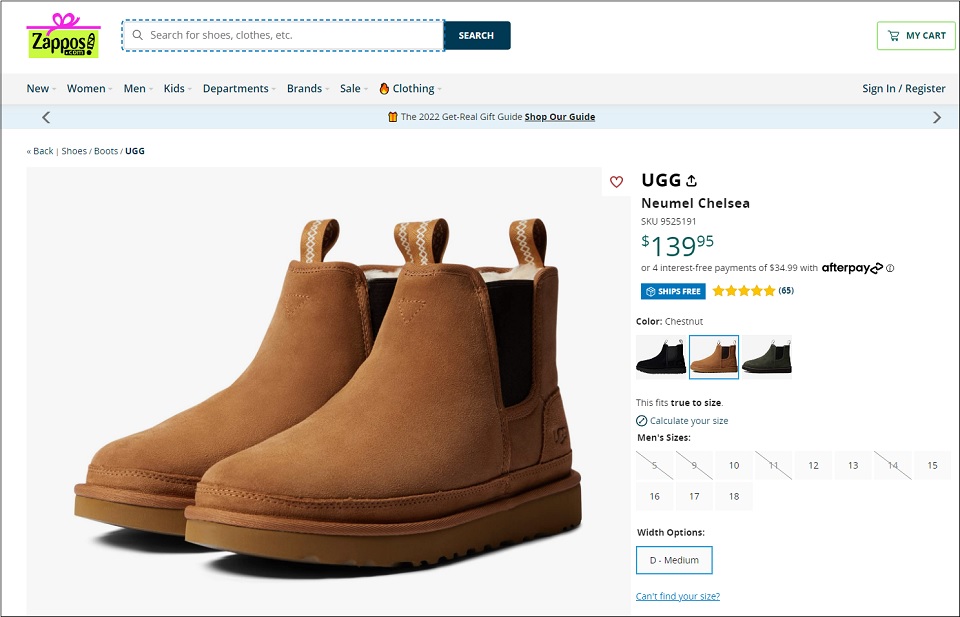Screen dimensions: 960x617
Task: Click the main boot product image
Action: (x=328, y=392)
